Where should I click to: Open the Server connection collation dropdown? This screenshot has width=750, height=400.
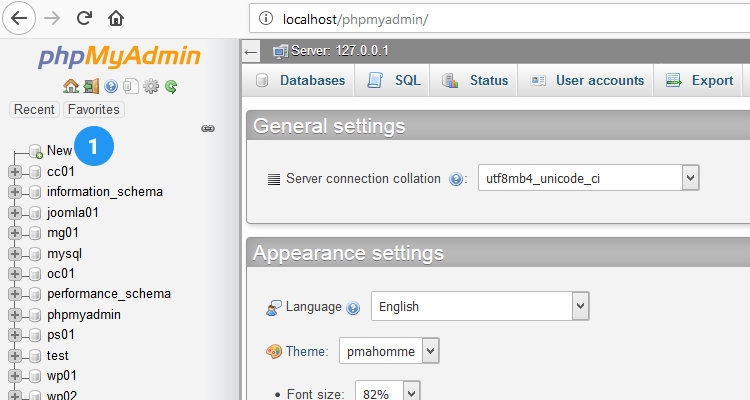(589, 178)
